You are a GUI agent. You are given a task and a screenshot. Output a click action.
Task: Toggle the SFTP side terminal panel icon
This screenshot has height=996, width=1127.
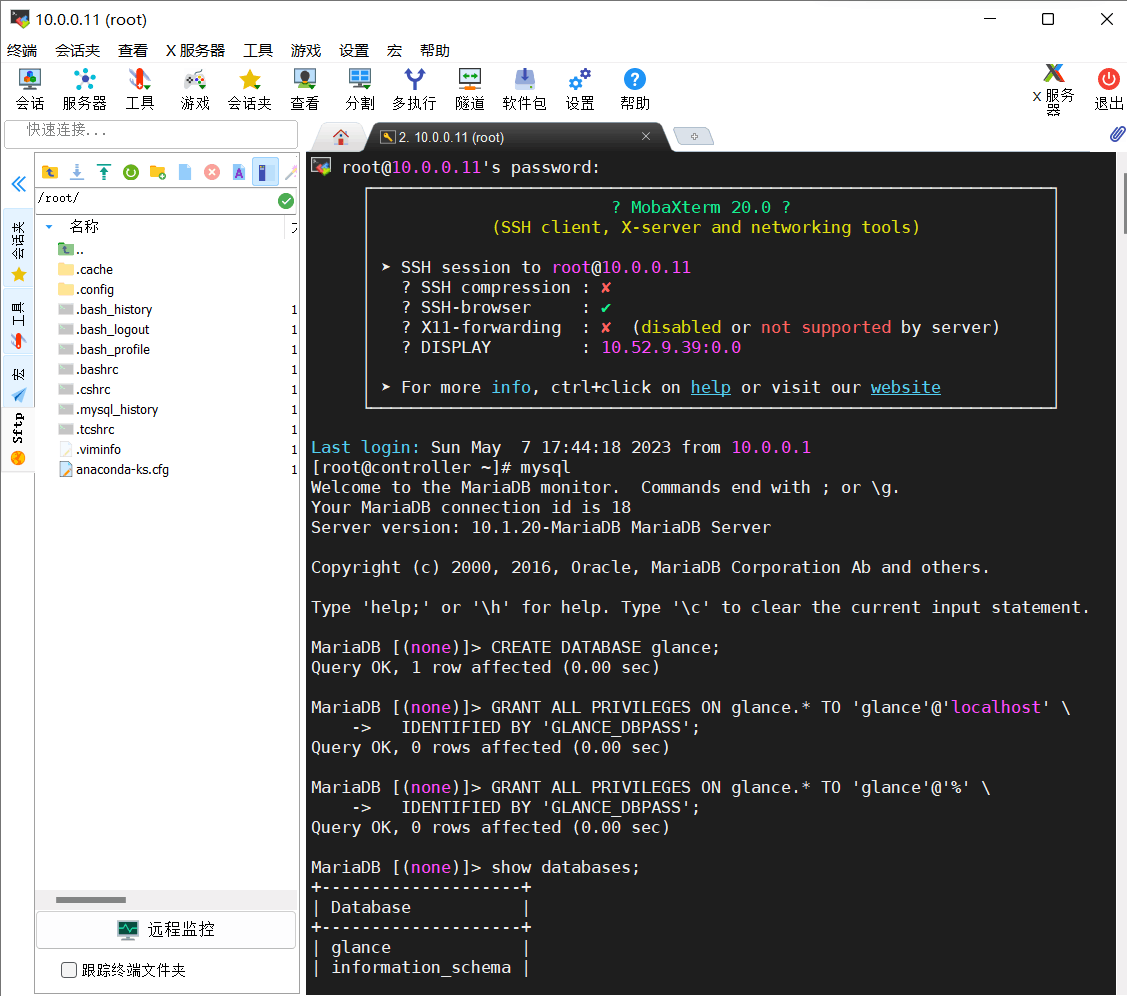point(264,172)
